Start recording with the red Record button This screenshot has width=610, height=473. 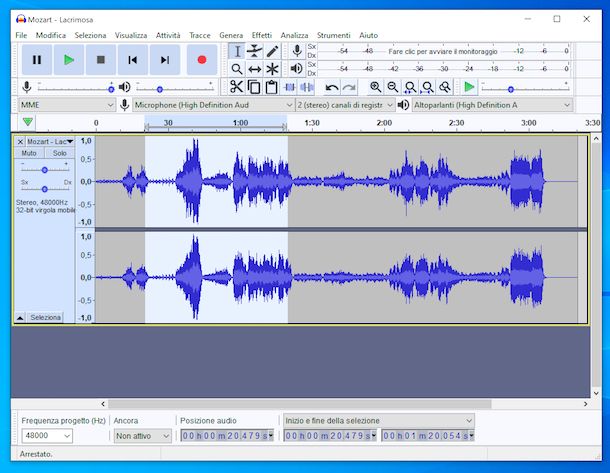point(202,60)
